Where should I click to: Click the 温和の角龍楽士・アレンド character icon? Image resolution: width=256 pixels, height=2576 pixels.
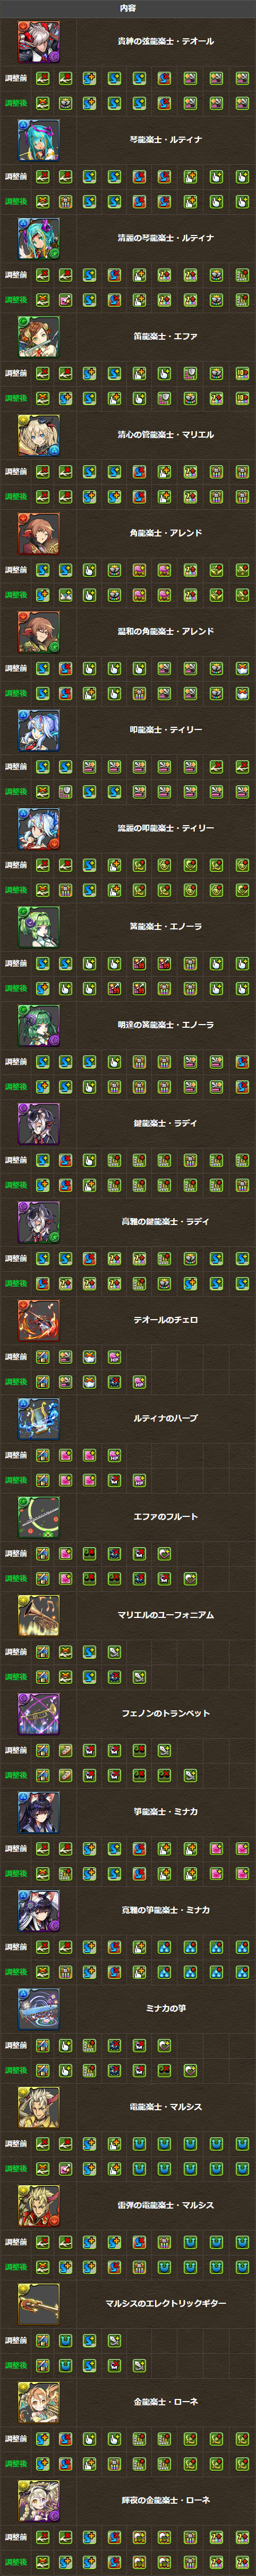(38, 632)
